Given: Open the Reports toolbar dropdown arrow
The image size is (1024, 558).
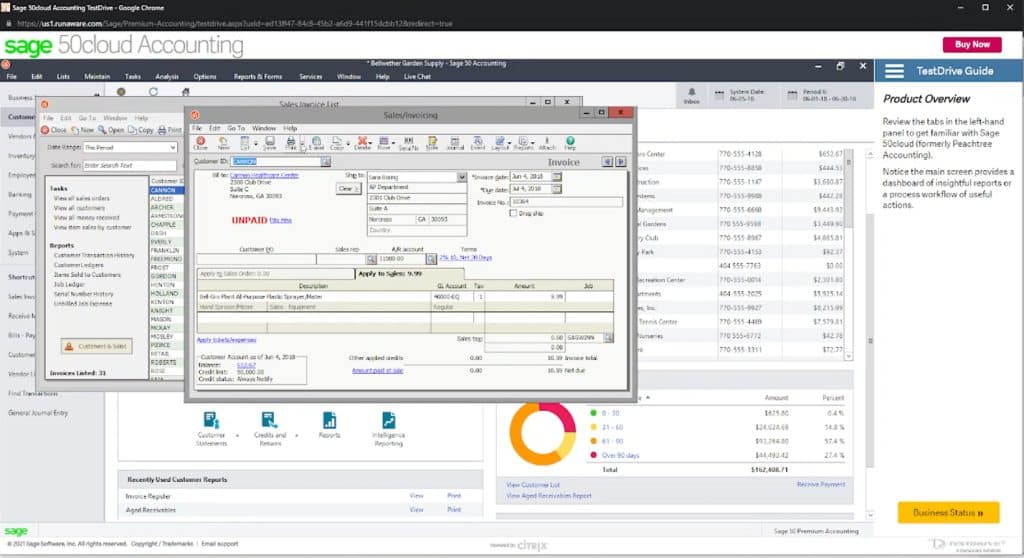Looking at the screenshot, I should pos(532,142).
